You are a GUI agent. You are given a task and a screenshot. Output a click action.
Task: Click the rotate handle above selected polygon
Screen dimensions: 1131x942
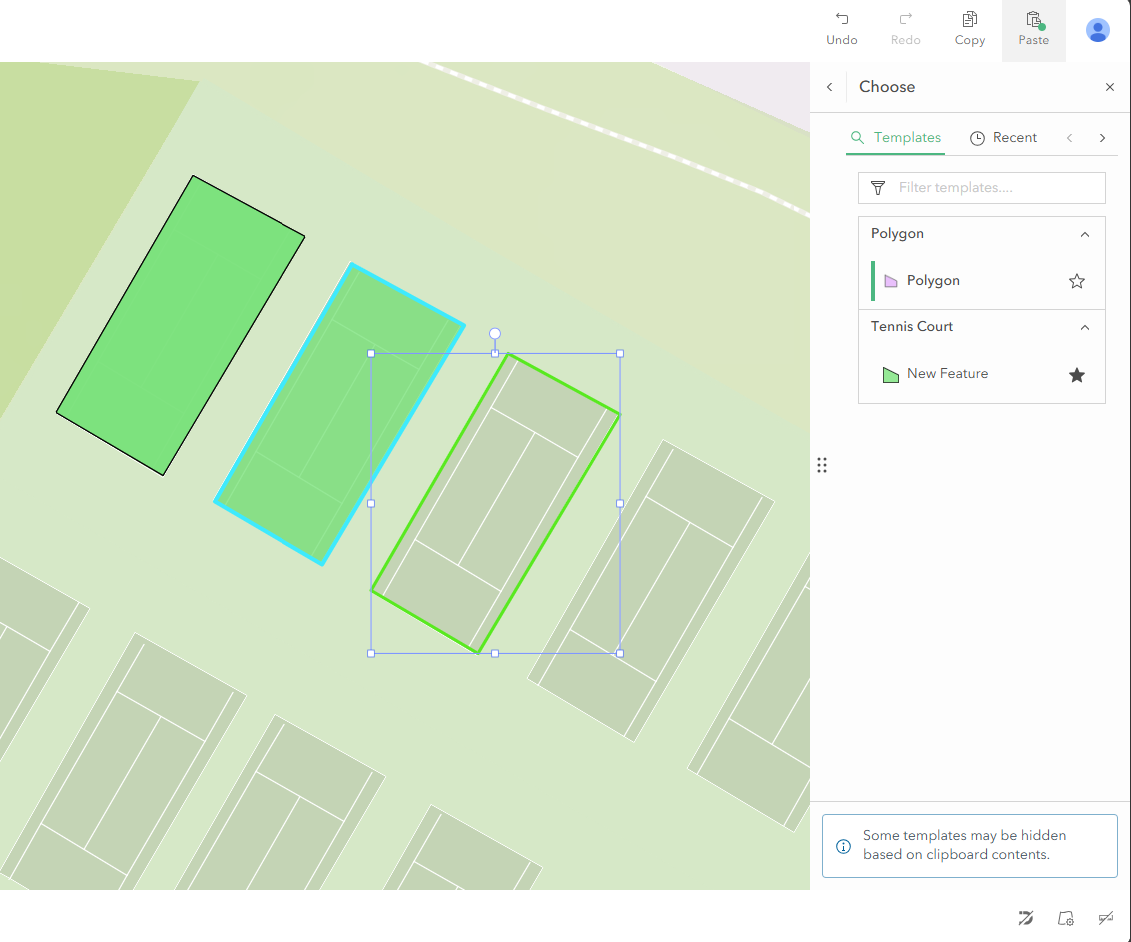(x=495, y=334)
